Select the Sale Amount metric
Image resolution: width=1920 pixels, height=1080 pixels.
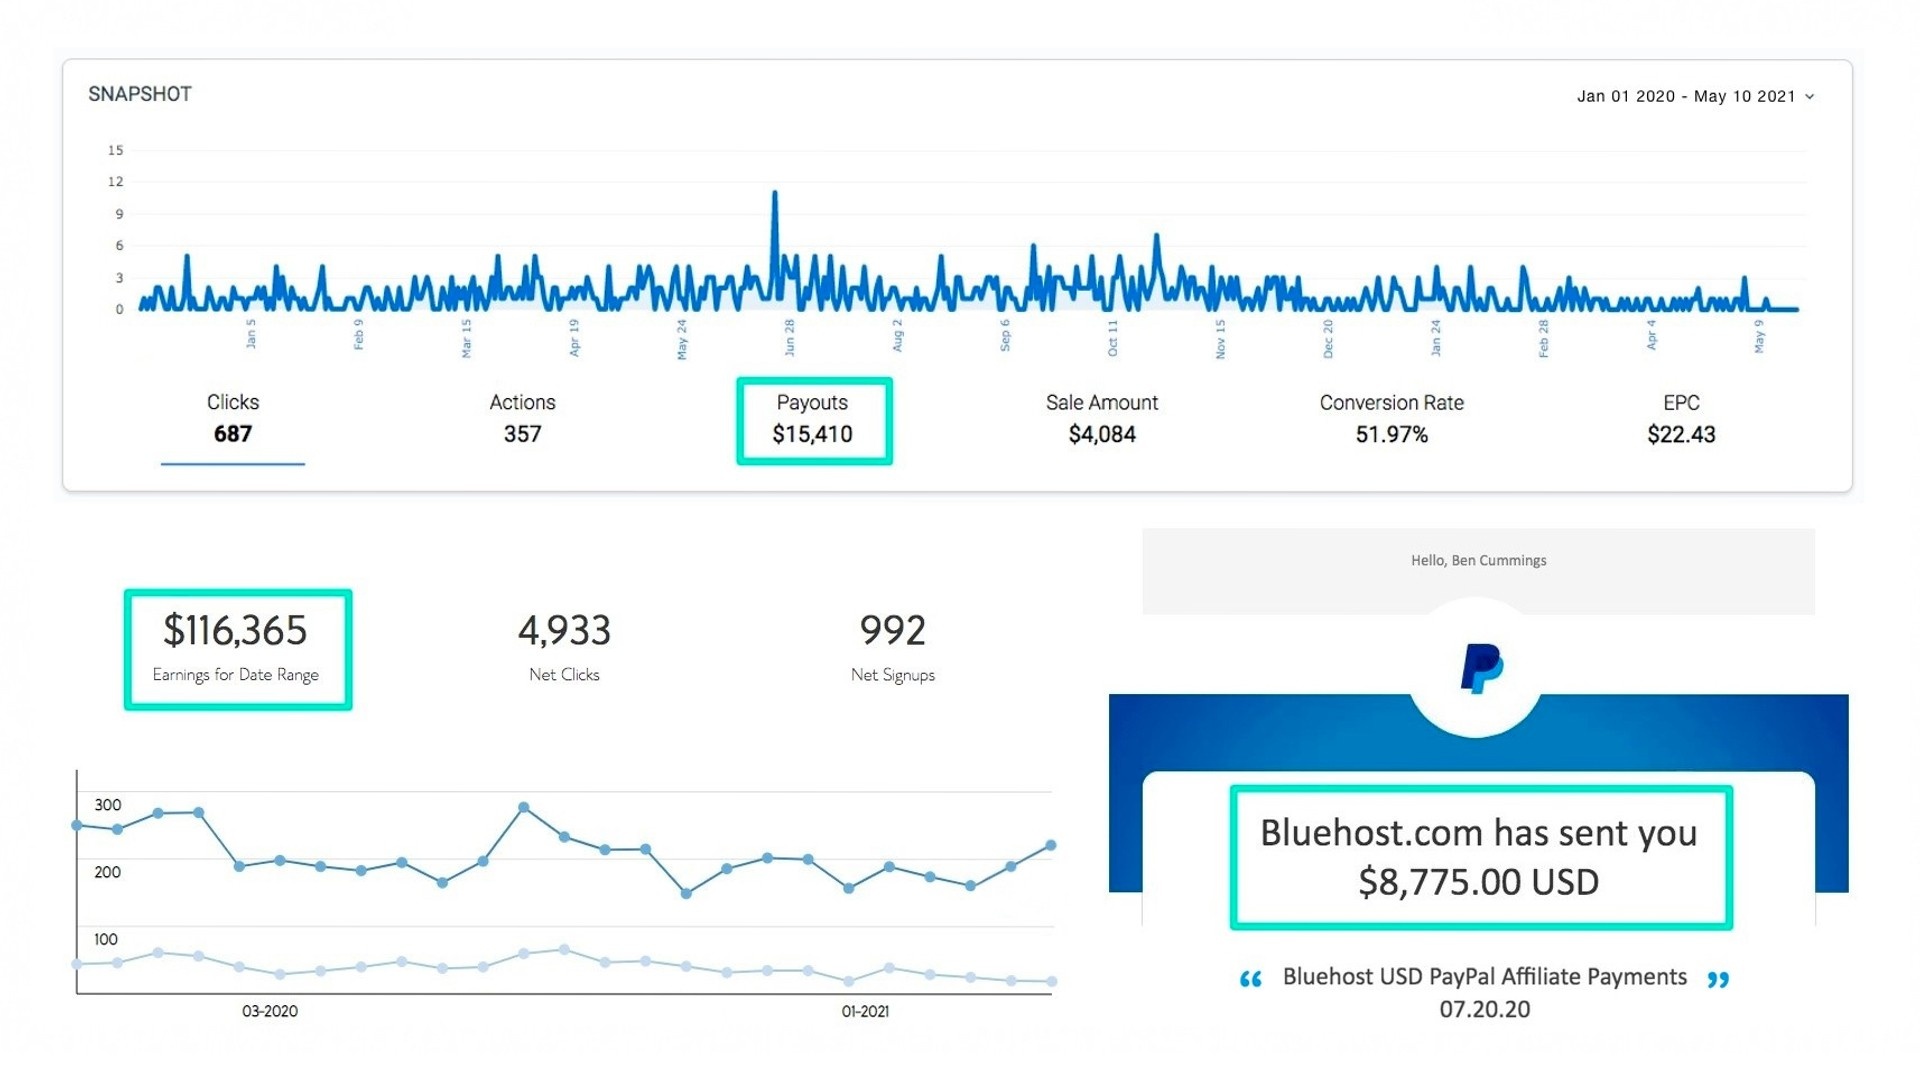click(1101, 419)
